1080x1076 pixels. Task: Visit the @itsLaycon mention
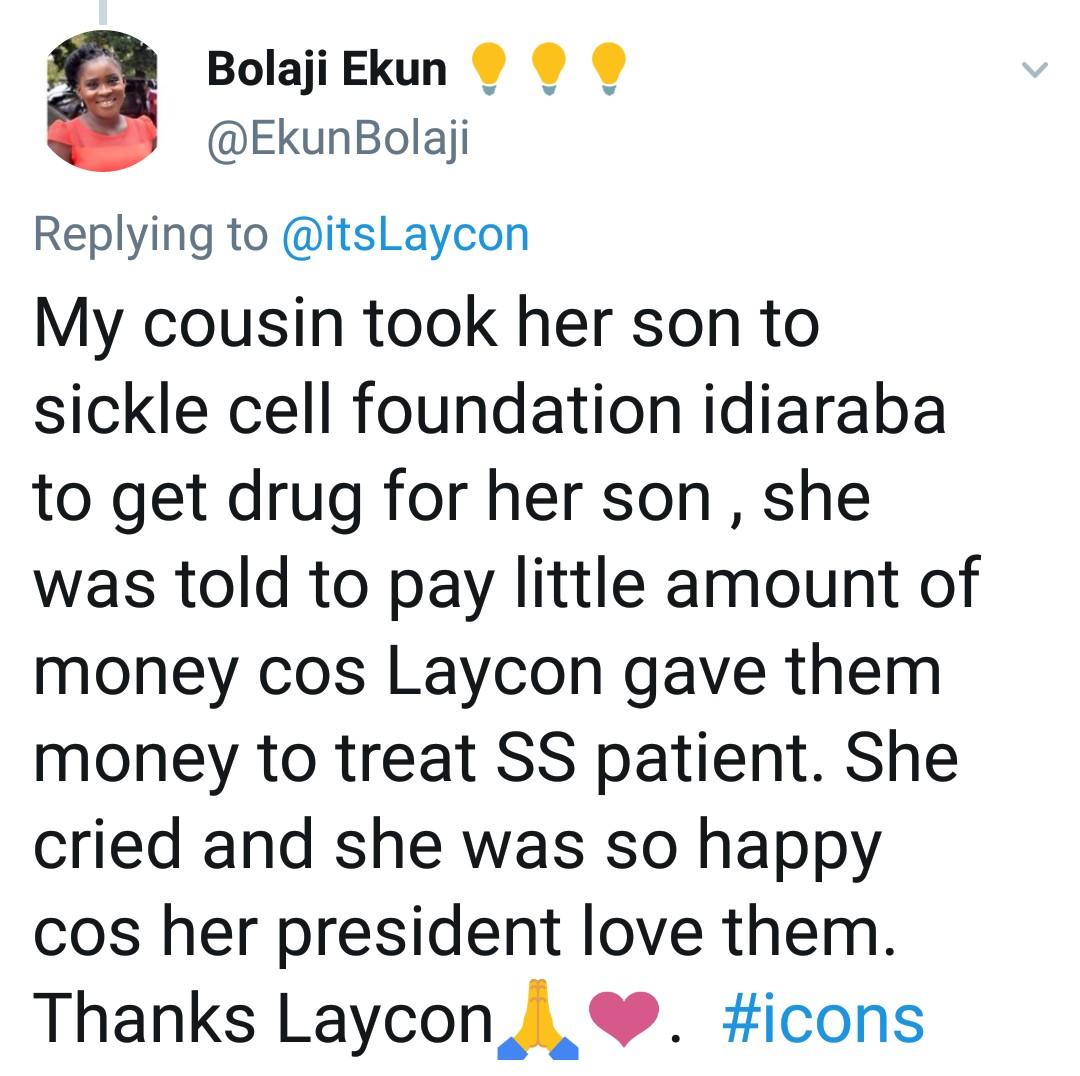tap(405, 236)
